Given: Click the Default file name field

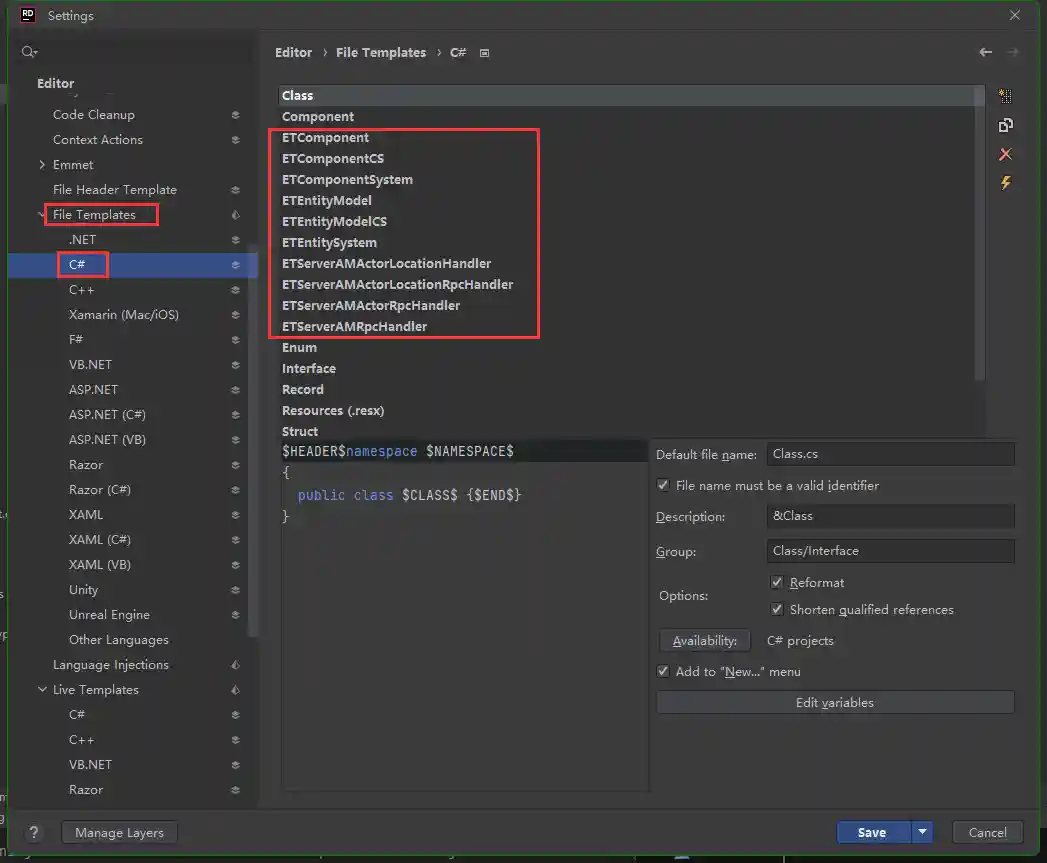Looking at the screenshot, I should click(890, 454).
